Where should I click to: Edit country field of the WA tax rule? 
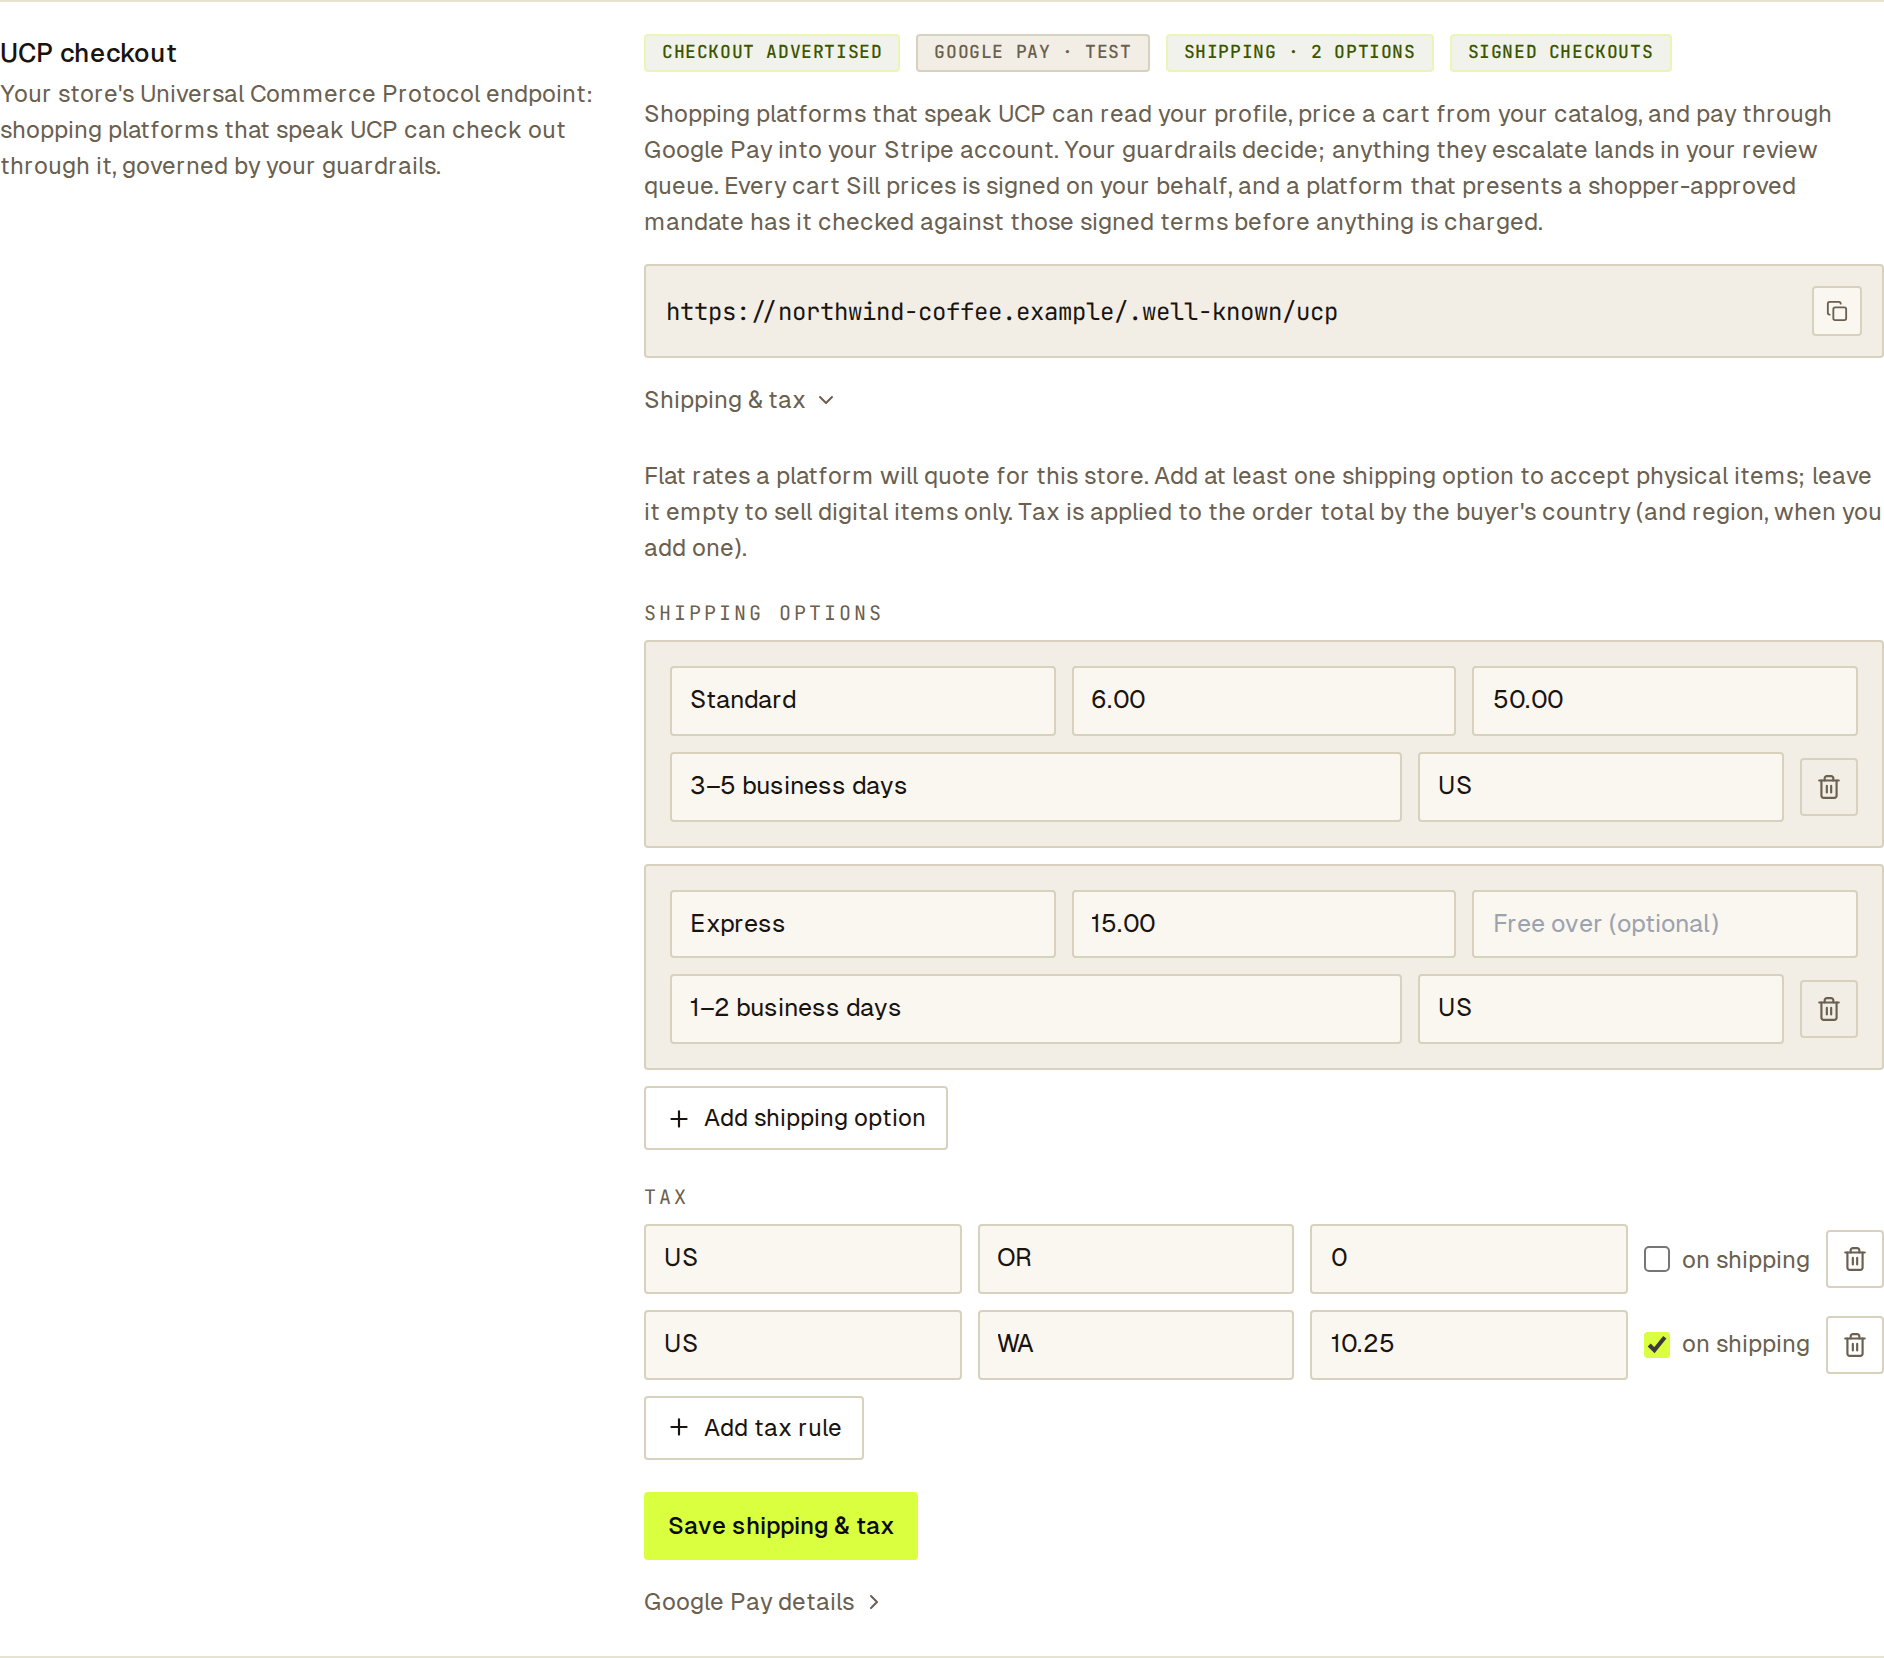(x=803, y=1344)
